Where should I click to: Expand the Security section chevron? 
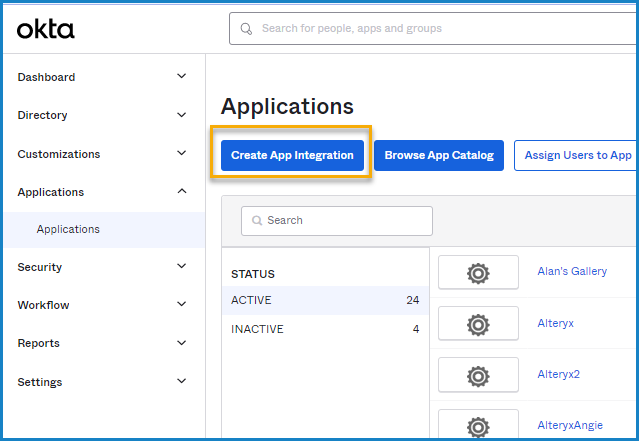182,266
